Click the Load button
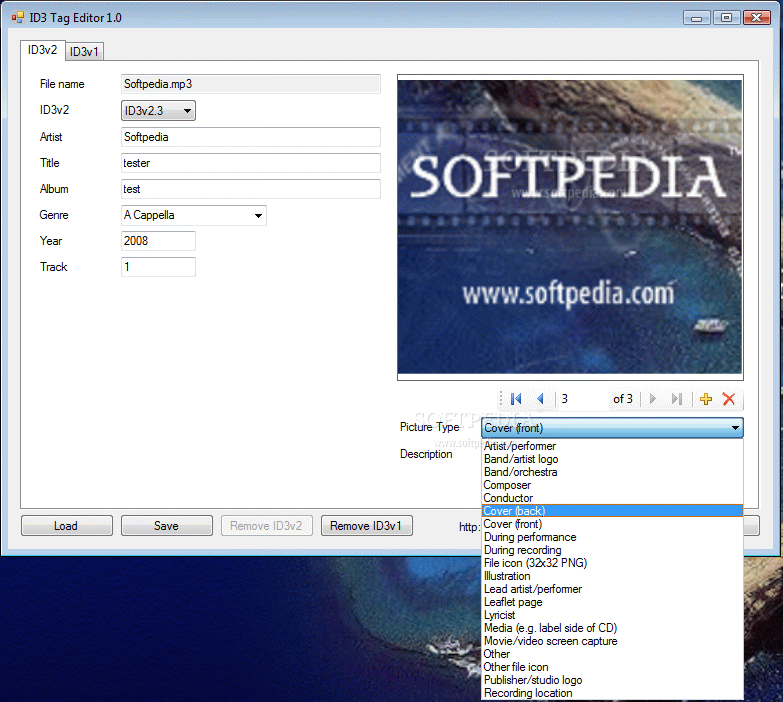Viewport: 783px width, 702px height. pos(66,526)
